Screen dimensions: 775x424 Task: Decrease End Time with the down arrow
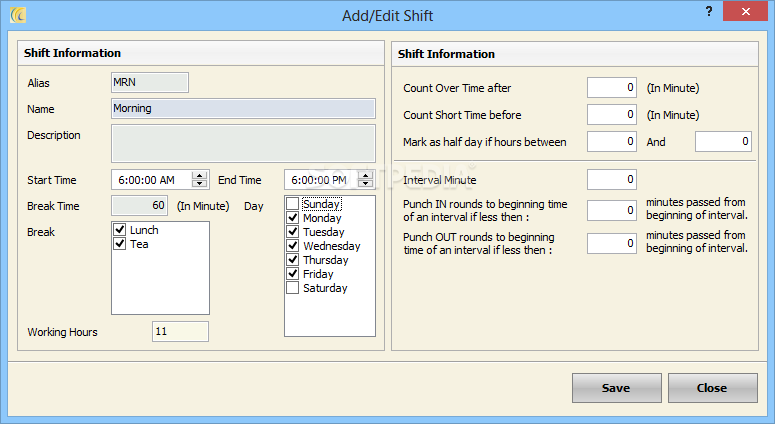(366, 184)
